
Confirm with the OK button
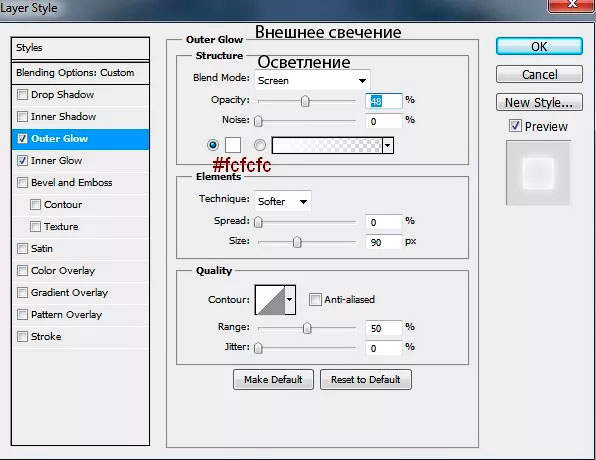pos(539,46)
